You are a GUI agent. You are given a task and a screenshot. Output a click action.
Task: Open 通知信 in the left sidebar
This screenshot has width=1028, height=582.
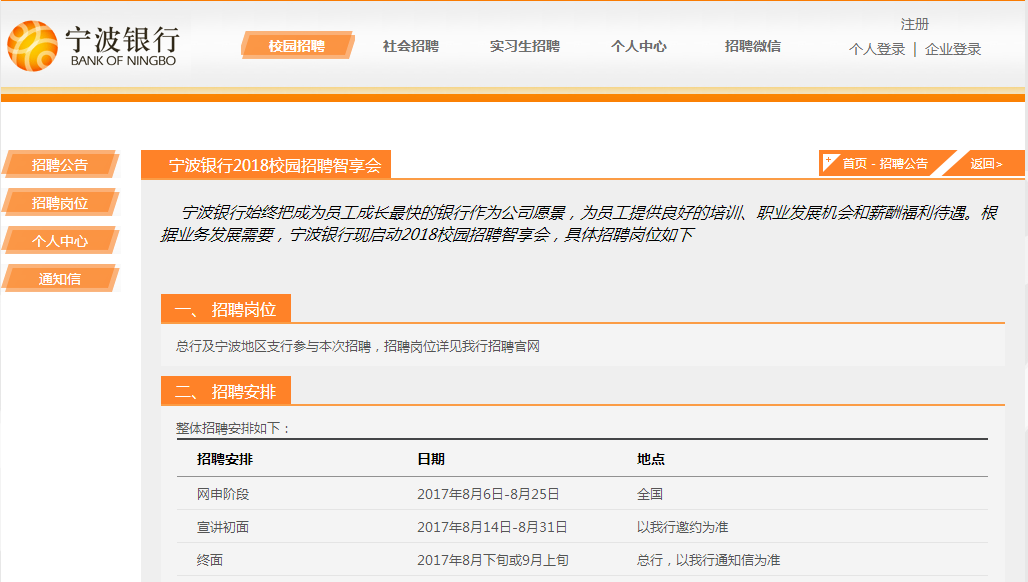(60, 279)
